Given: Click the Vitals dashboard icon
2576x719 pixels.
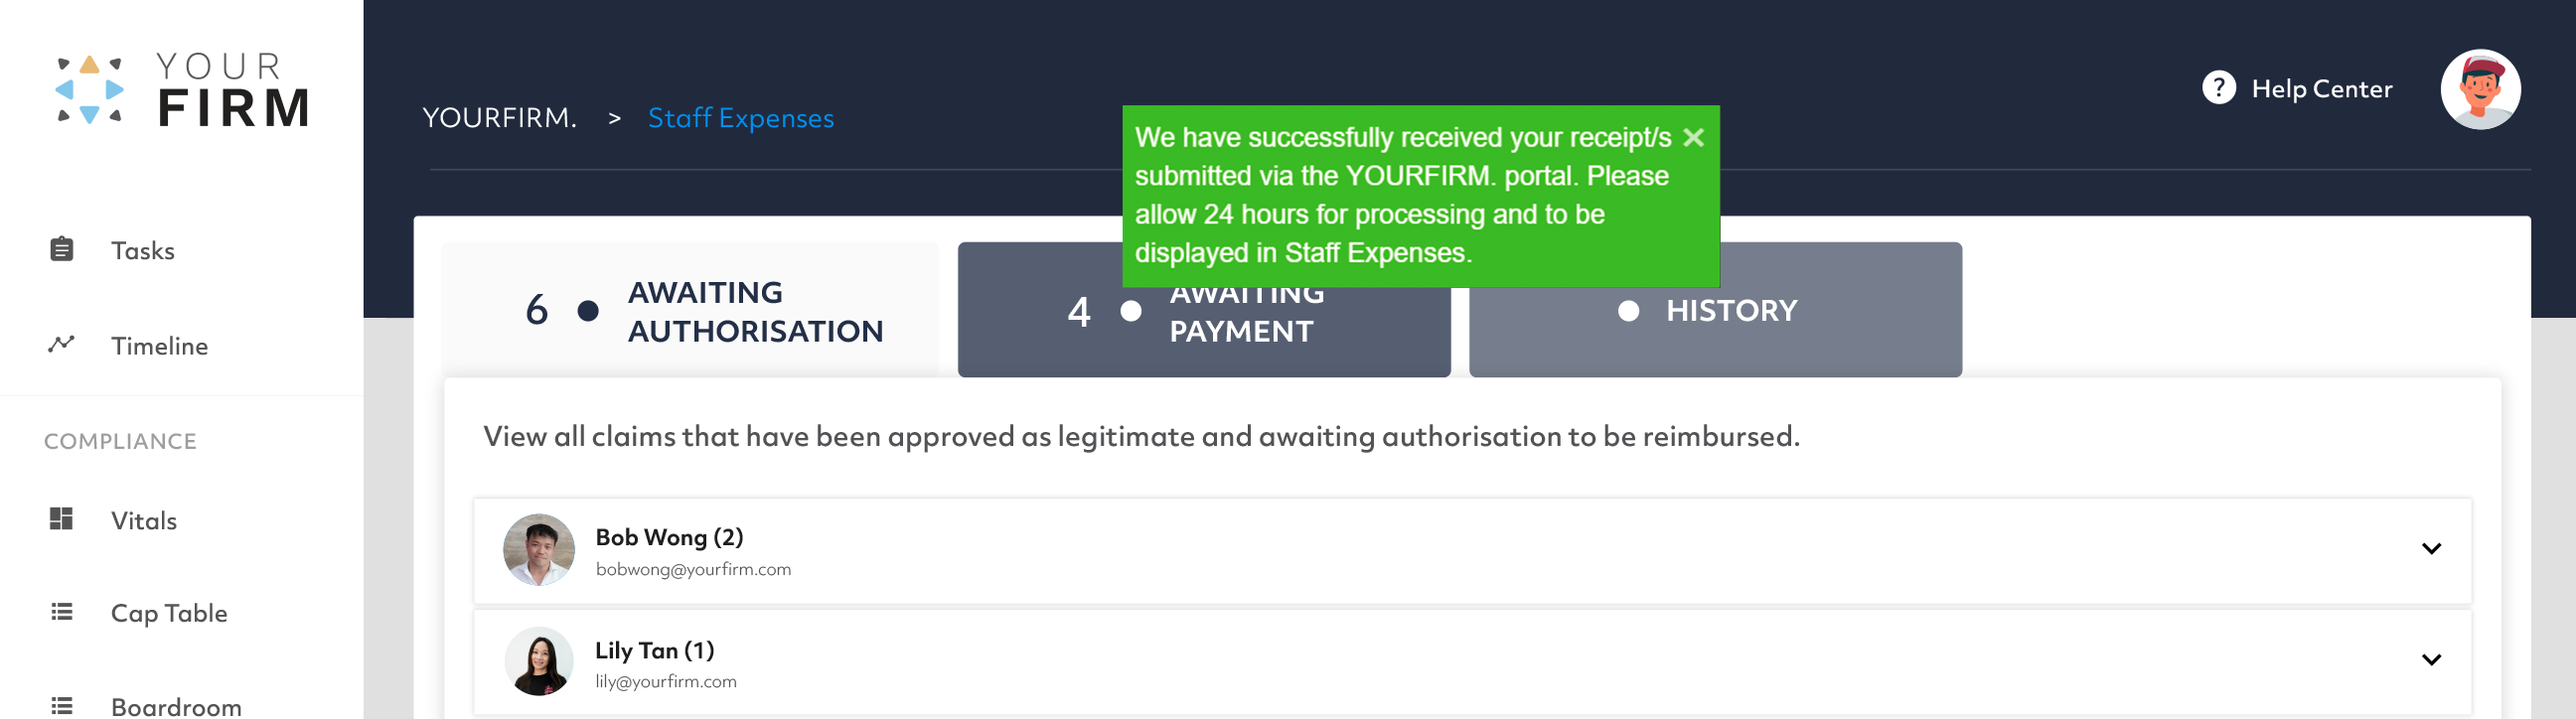Looking at the screenshot, I should (x=61, y=519).
